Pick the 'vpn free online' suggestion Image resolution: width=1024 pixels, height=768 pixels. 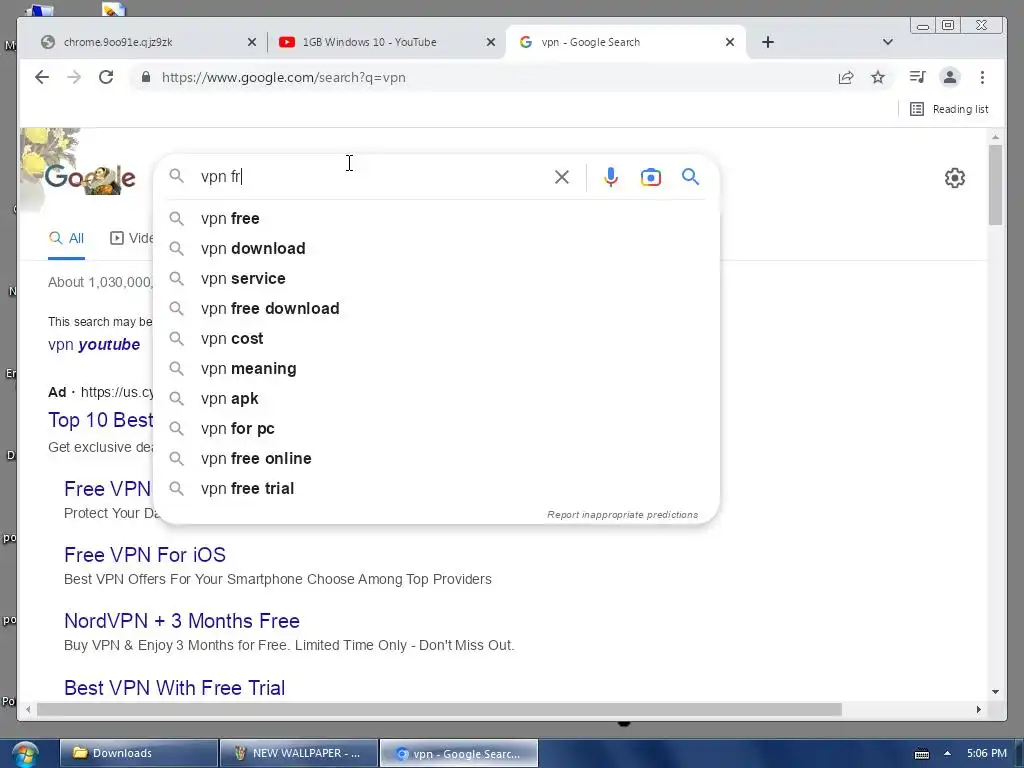436,458
